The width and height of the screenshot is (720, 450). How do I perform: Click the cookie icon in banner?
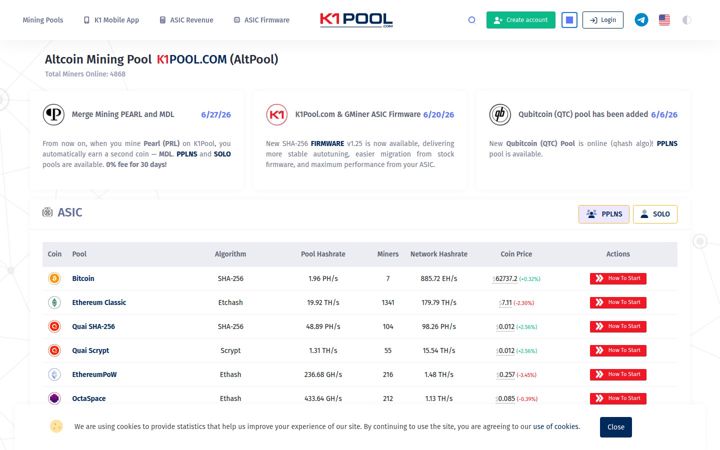point(56,426)
